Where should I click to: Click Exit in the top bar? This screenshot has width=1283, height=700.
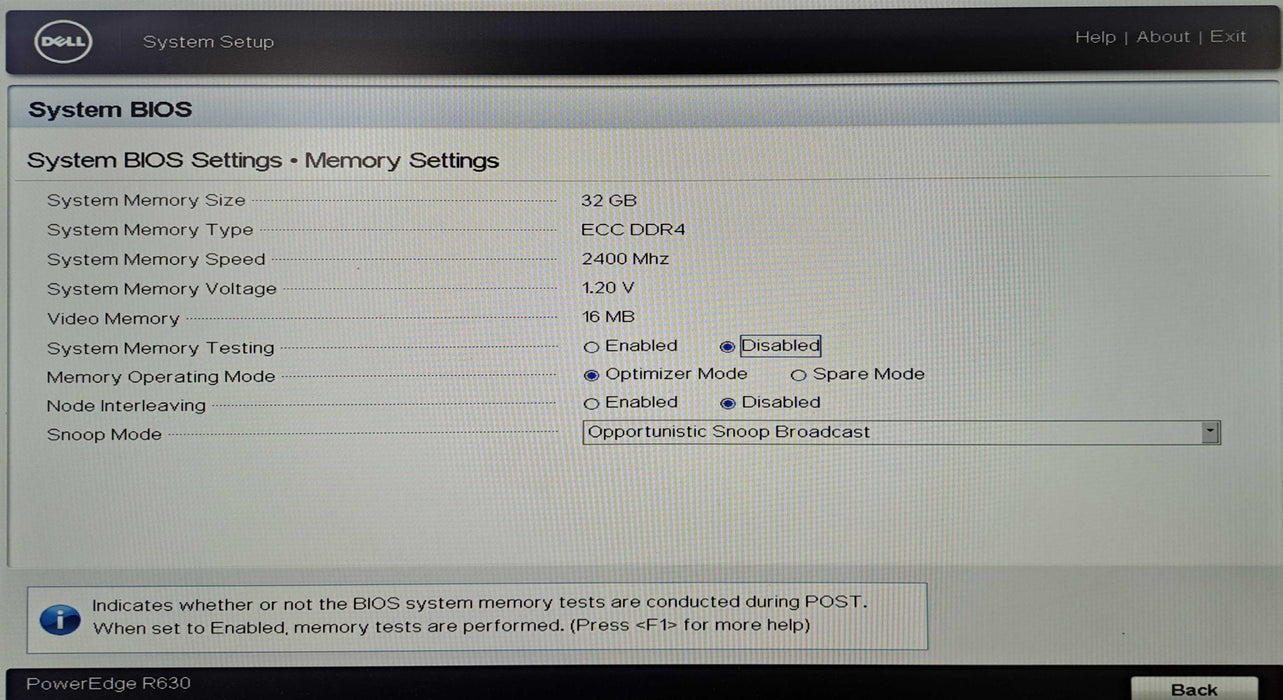click(x=1228, y=37)
